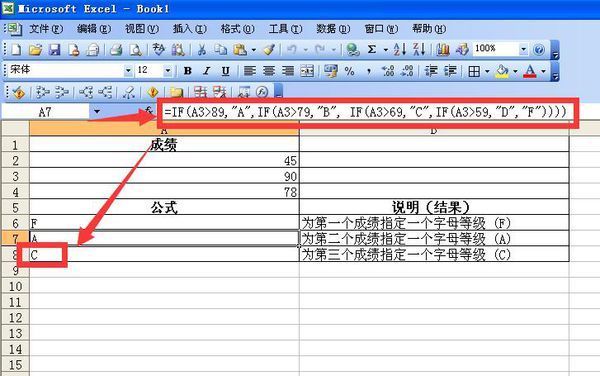Open the font name 宋体 dropdown
This screenshot has height=376, width=600.
coord(128,71)
